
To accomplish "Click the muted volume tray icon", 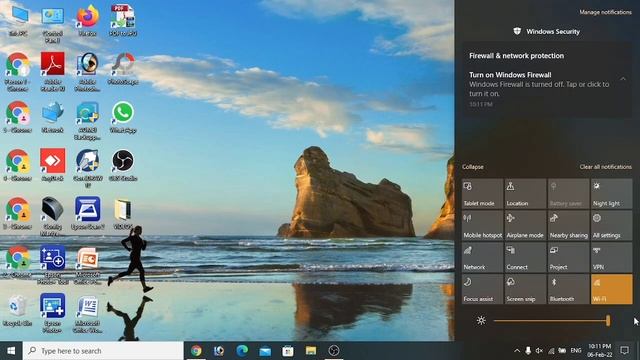I will tap(539, 351).
